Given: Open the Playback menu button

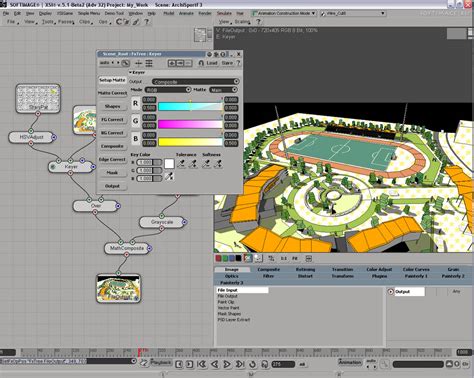Looking at the screenshot, I should 161,362.
